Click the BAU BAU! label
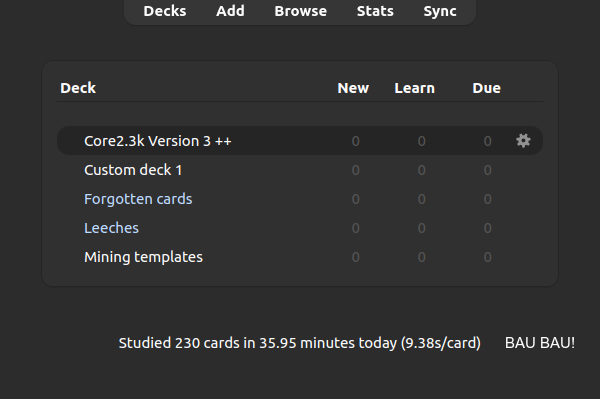Viewport: 600px width, 399px height. point(540,343)
